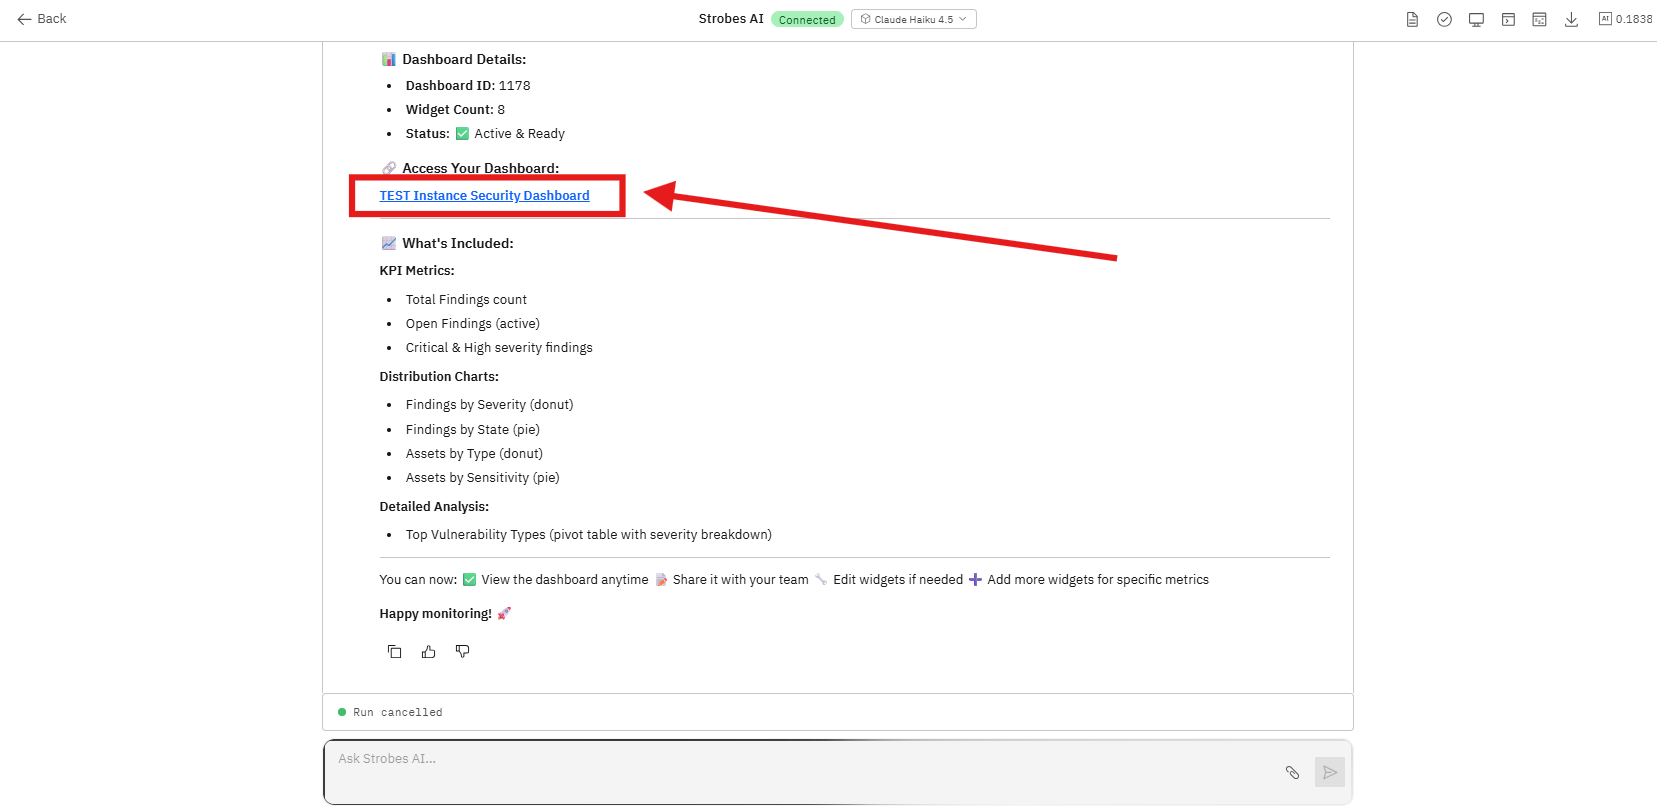Image resolution: width=1657 pixels, height=812 pixels.
Task: Click 'Add more widgets for specific metrics' text
Action: 1098,580
